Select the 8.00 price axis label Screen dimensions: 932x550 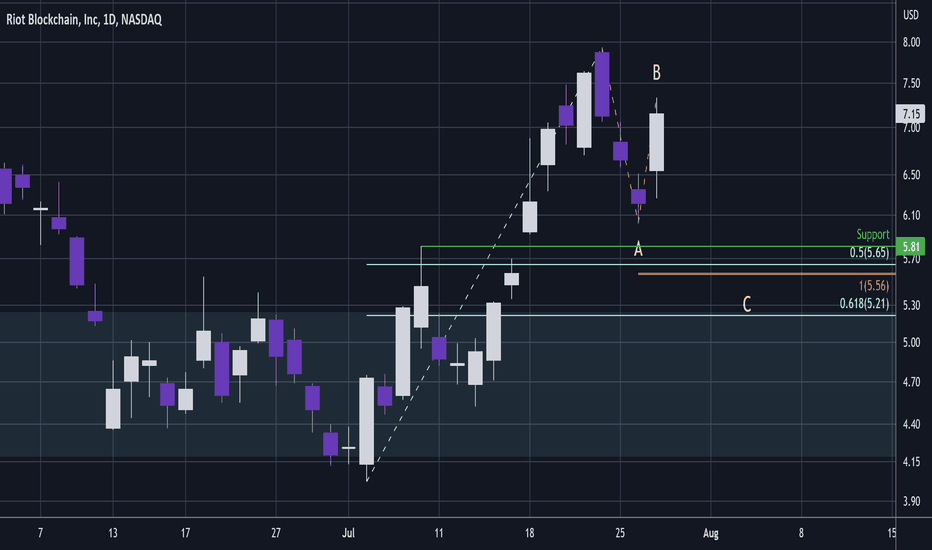[911, 42]
